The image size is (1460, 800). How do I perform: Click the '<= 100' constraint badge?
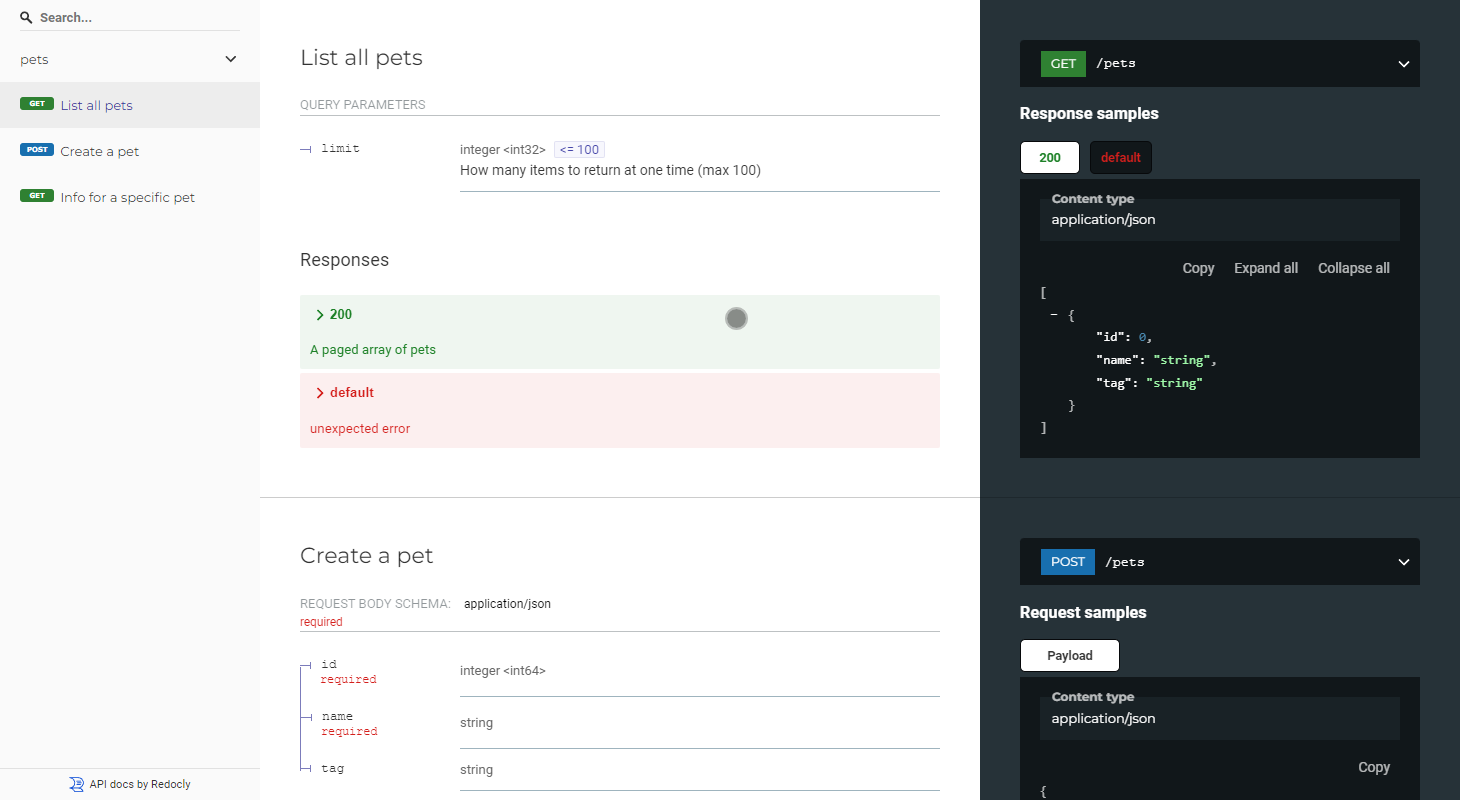pos(579,149)
